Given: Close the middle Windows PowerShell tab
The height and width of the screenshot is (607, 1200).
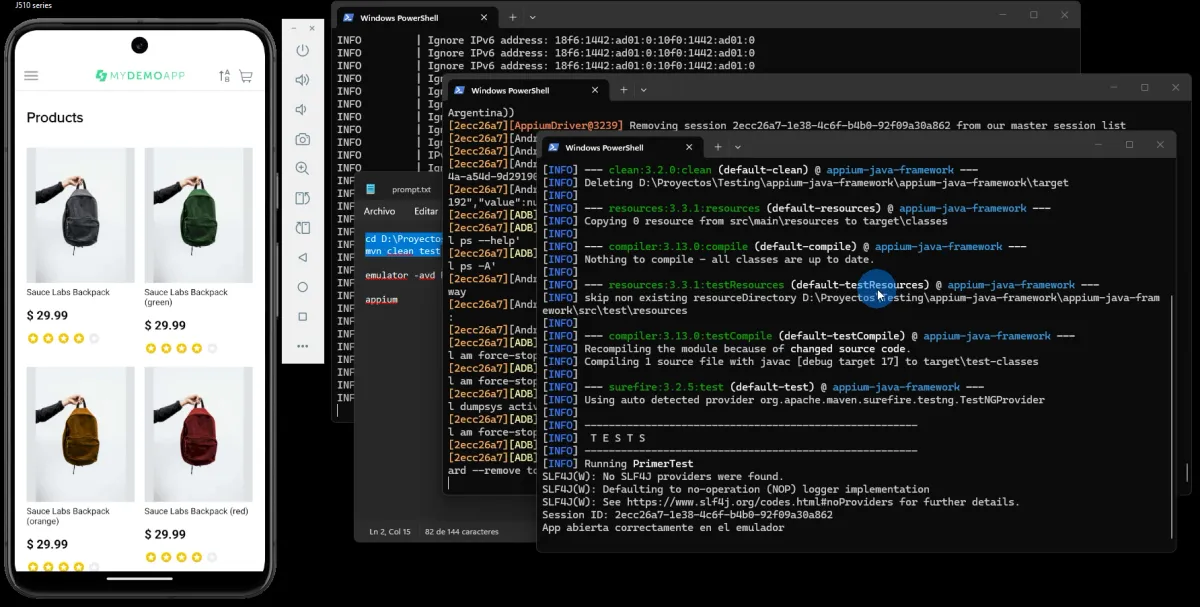Looking at the screenshot, I should click(595, 90).
